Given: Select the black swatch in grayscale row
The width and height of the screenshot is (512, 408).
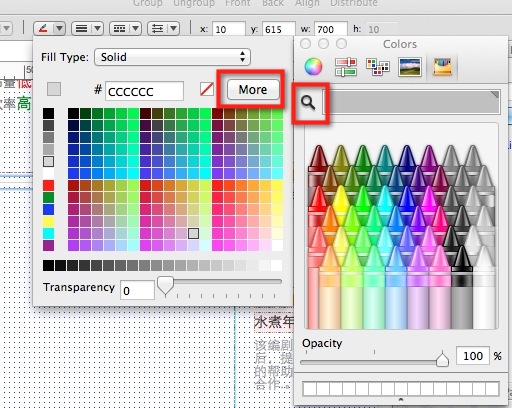Looking at the screenshot, I should coord(48,265).
